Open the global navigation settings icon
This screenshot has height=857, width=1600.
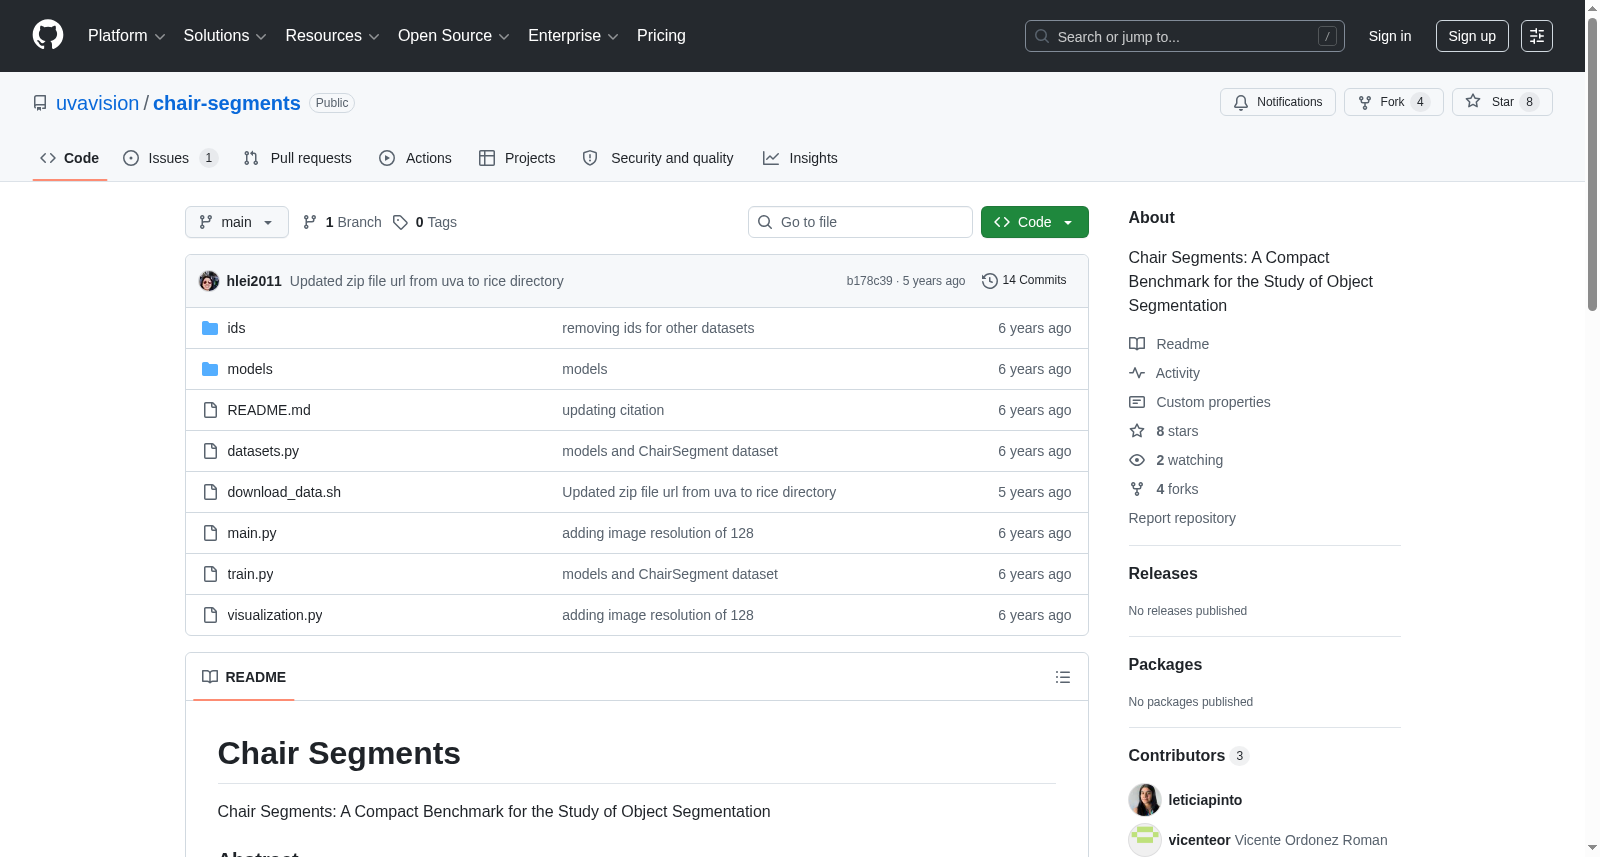coord(1537,36)
